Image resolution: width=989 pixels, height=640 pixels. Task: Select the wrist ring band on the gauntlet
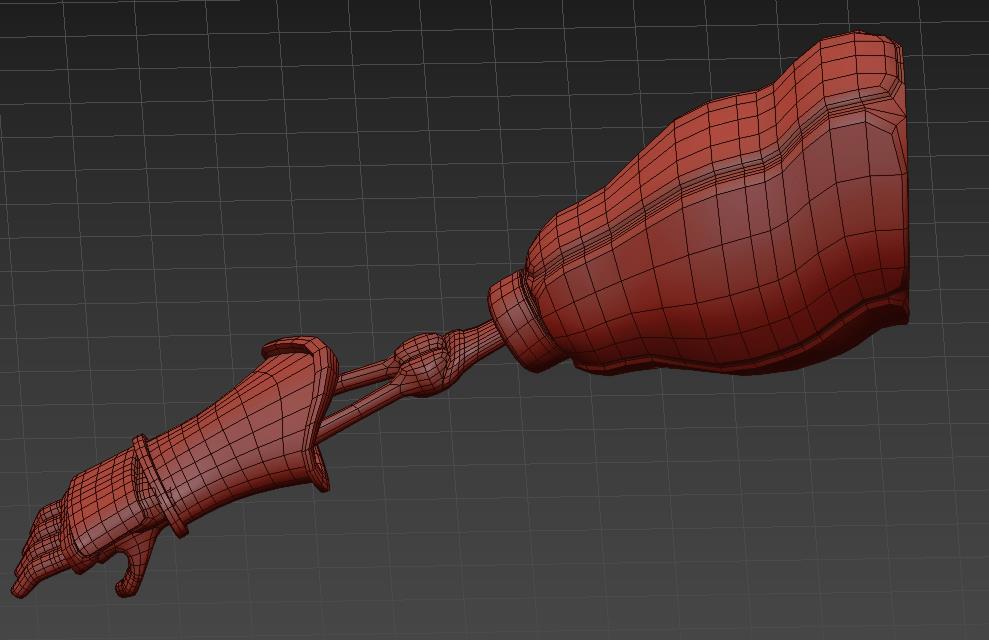click(159, 487)
